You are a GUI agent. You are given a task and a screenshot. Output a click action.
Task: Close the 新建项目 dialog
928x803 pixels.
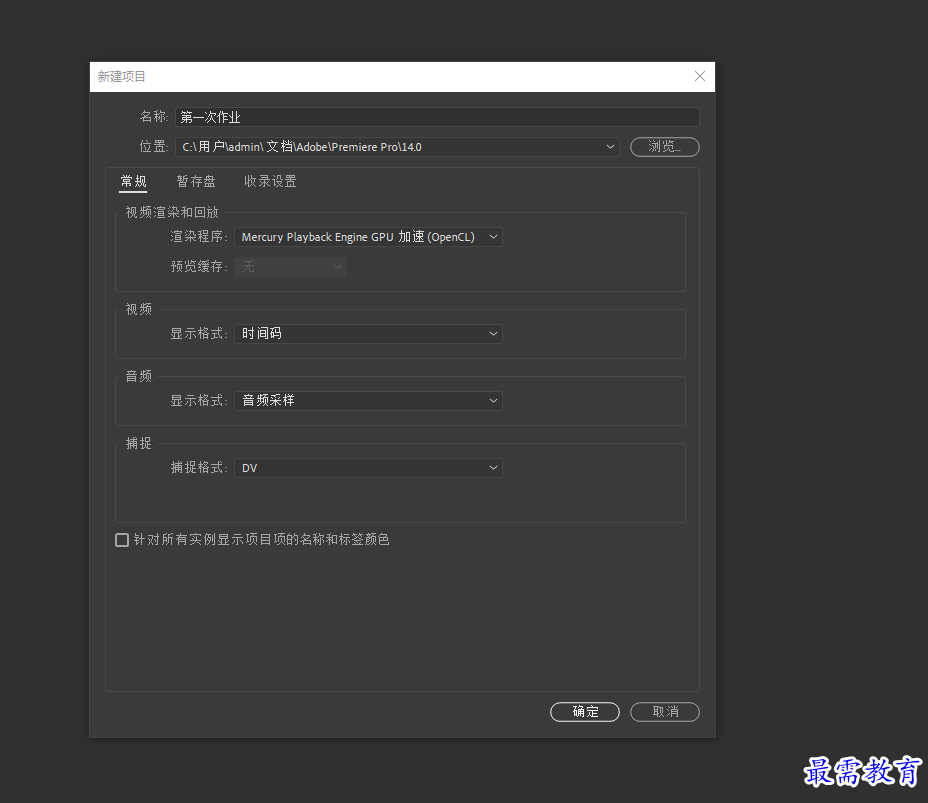700,76
